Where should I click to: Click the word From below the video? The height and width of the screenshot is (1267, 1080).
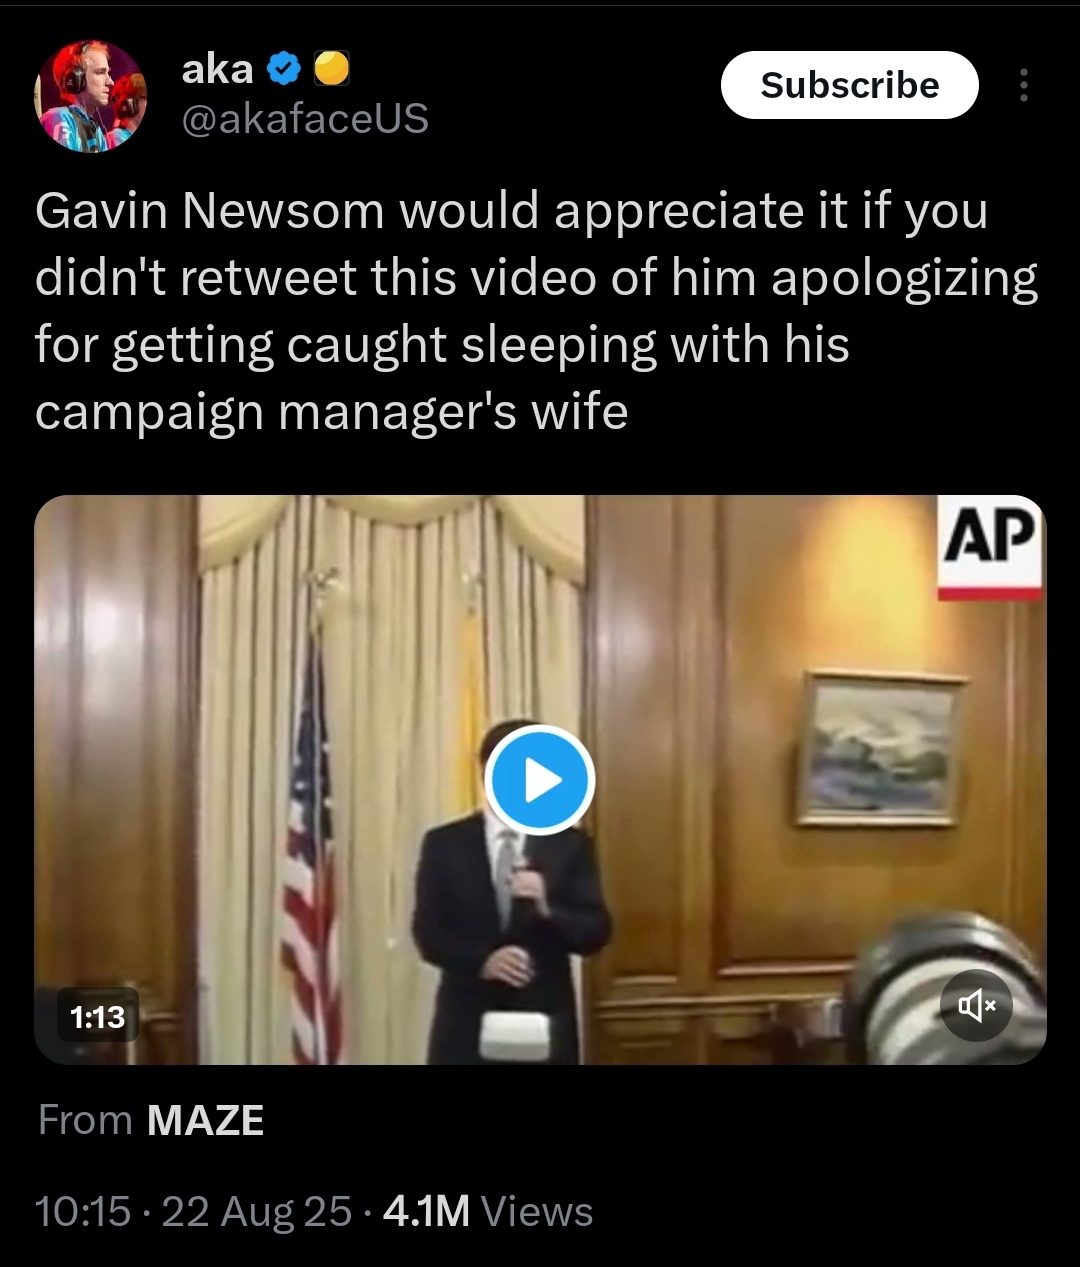pyautogui.click(x=85, y=1120)
